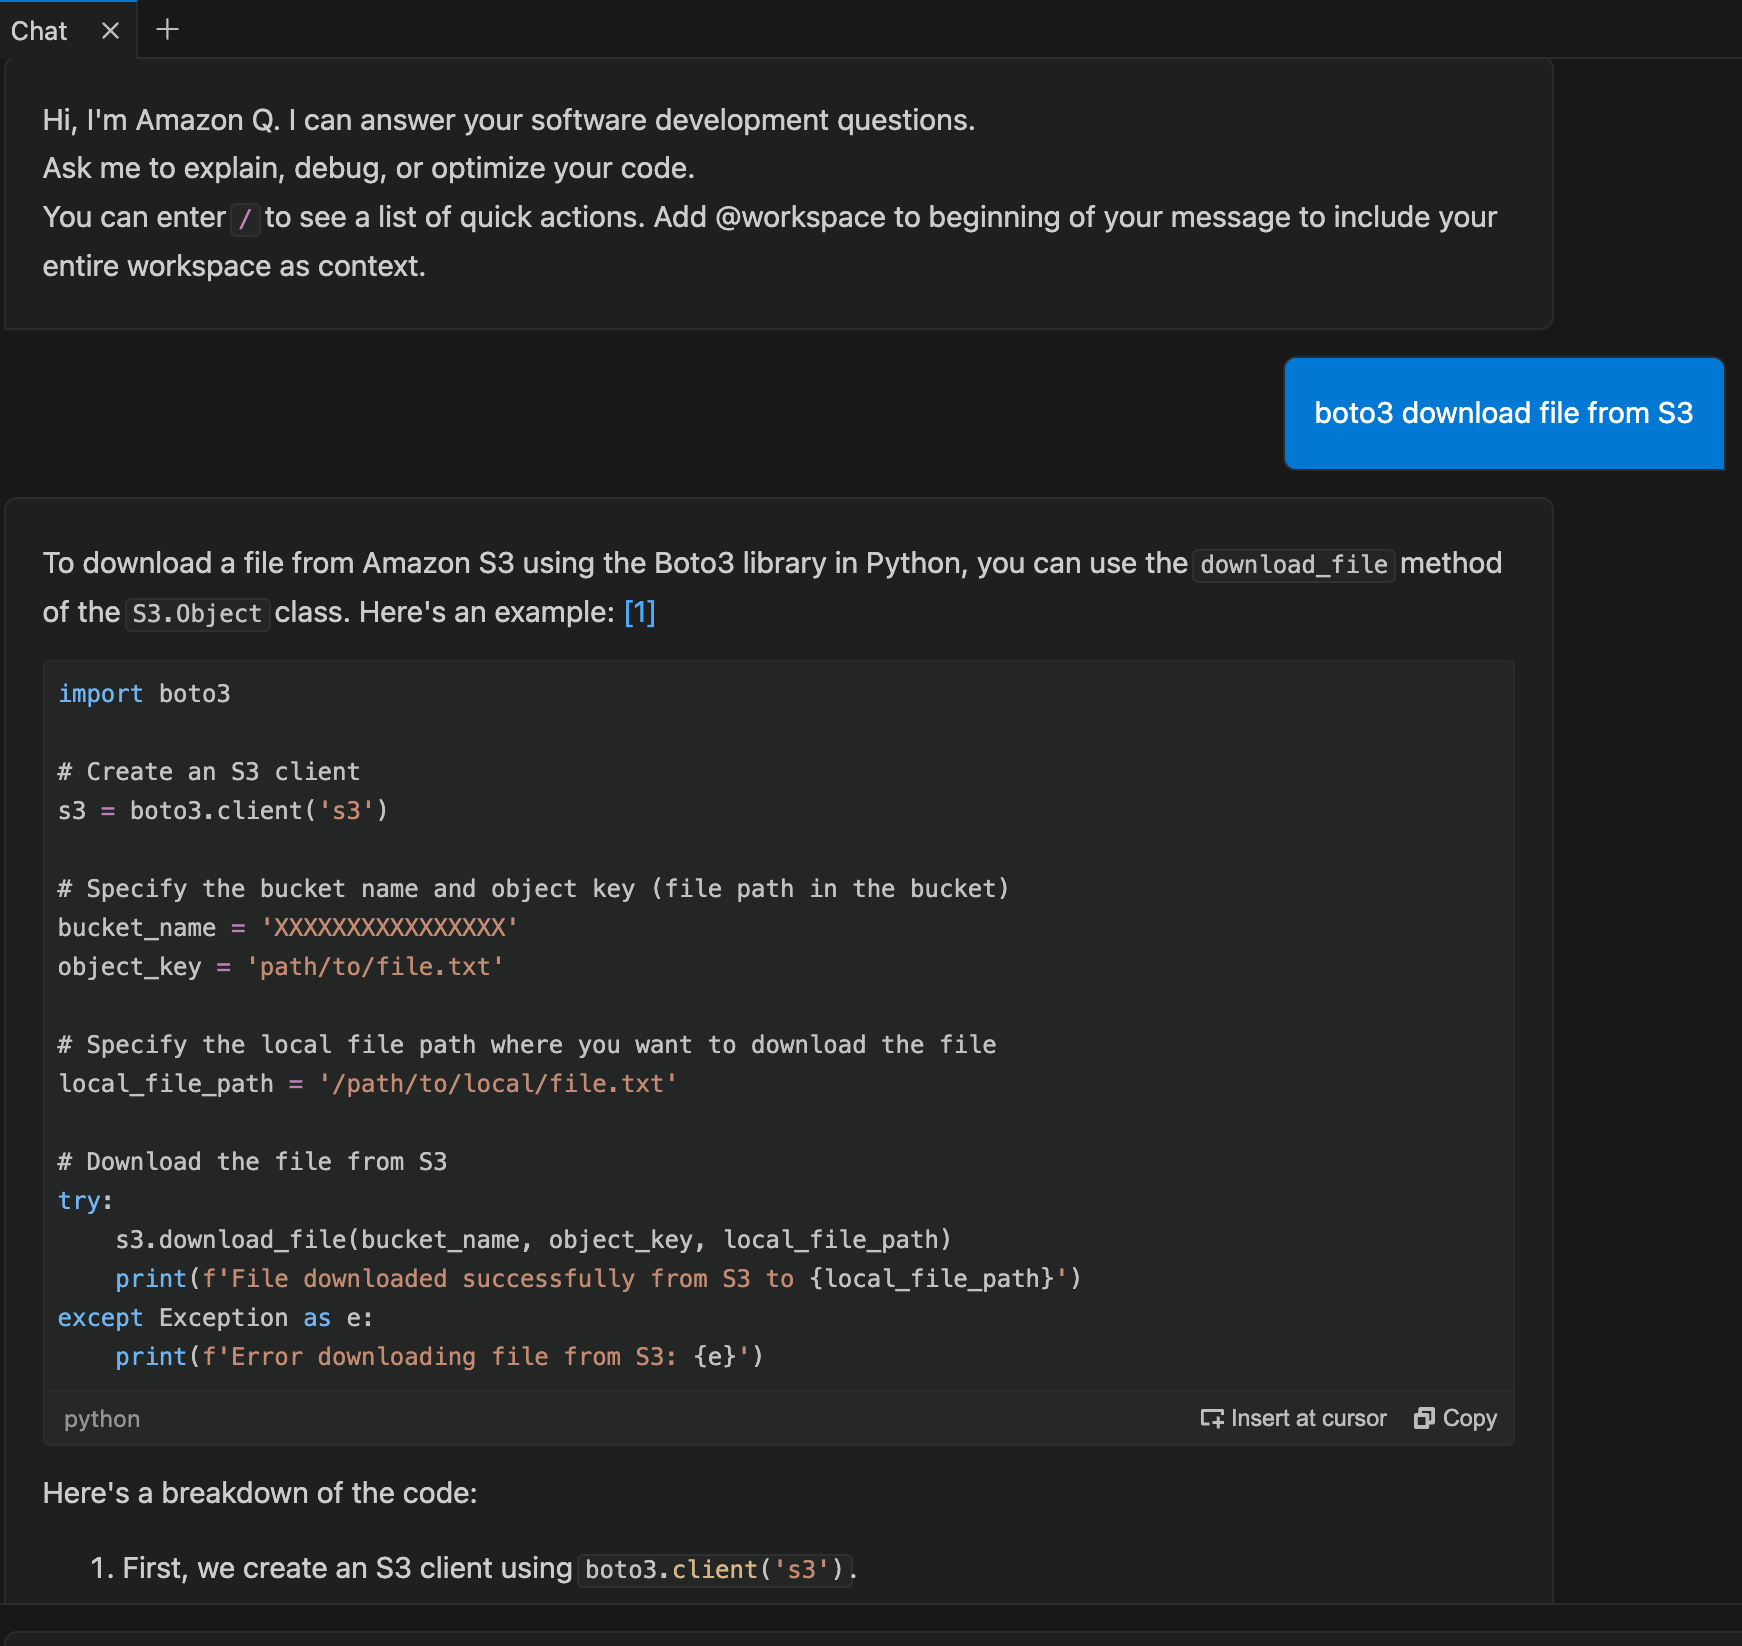This screenshot has width=1742, height=1646.
Task: Click the '# Create an S3 client' comment
Action: pos(209,772)
